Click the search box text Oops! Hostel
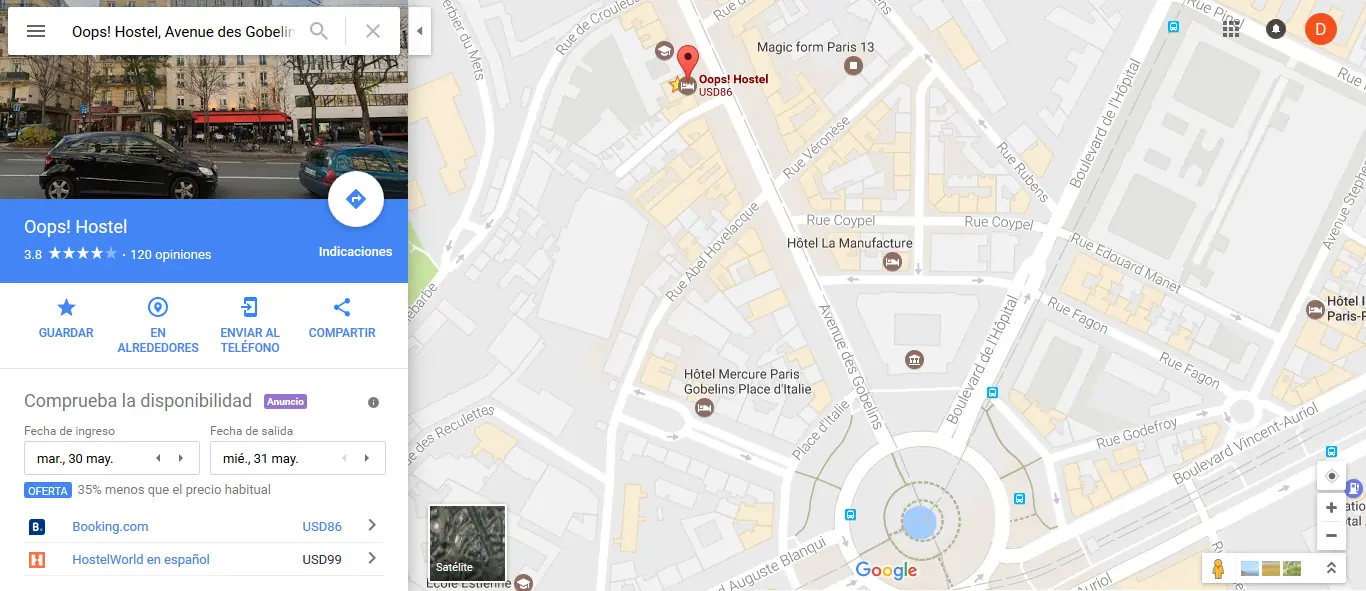 [183, 31]
